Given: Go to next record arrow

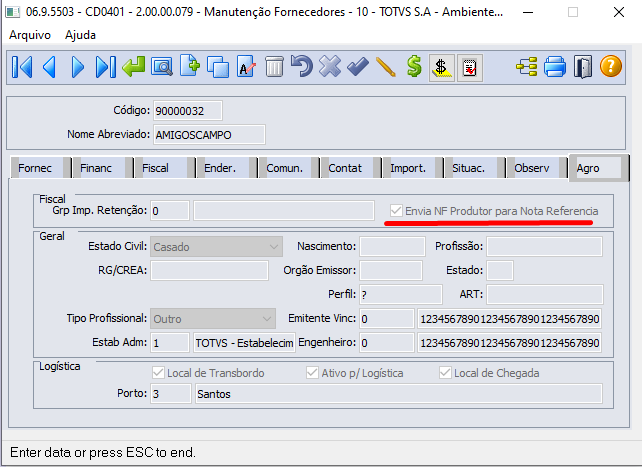Looking at the screenshot, I should [x=77, y=67].
